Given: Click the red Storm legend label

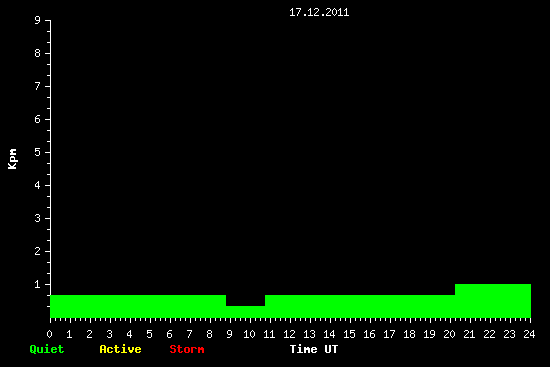Looking at the screenshot, I should 187,349.
